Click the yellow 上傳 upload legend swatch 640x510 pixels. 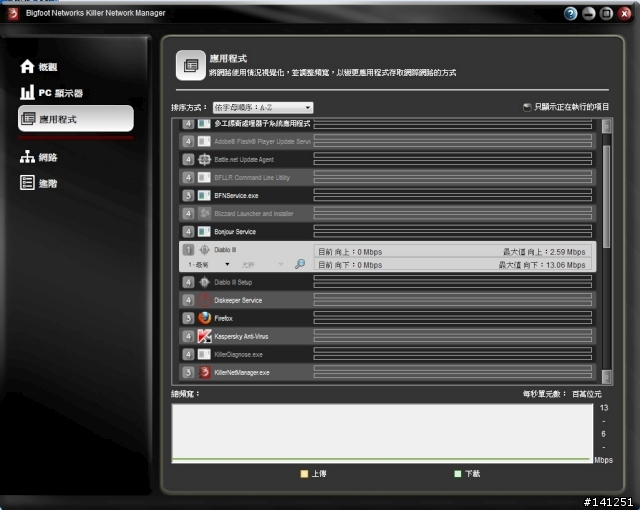tap(304, 474)
